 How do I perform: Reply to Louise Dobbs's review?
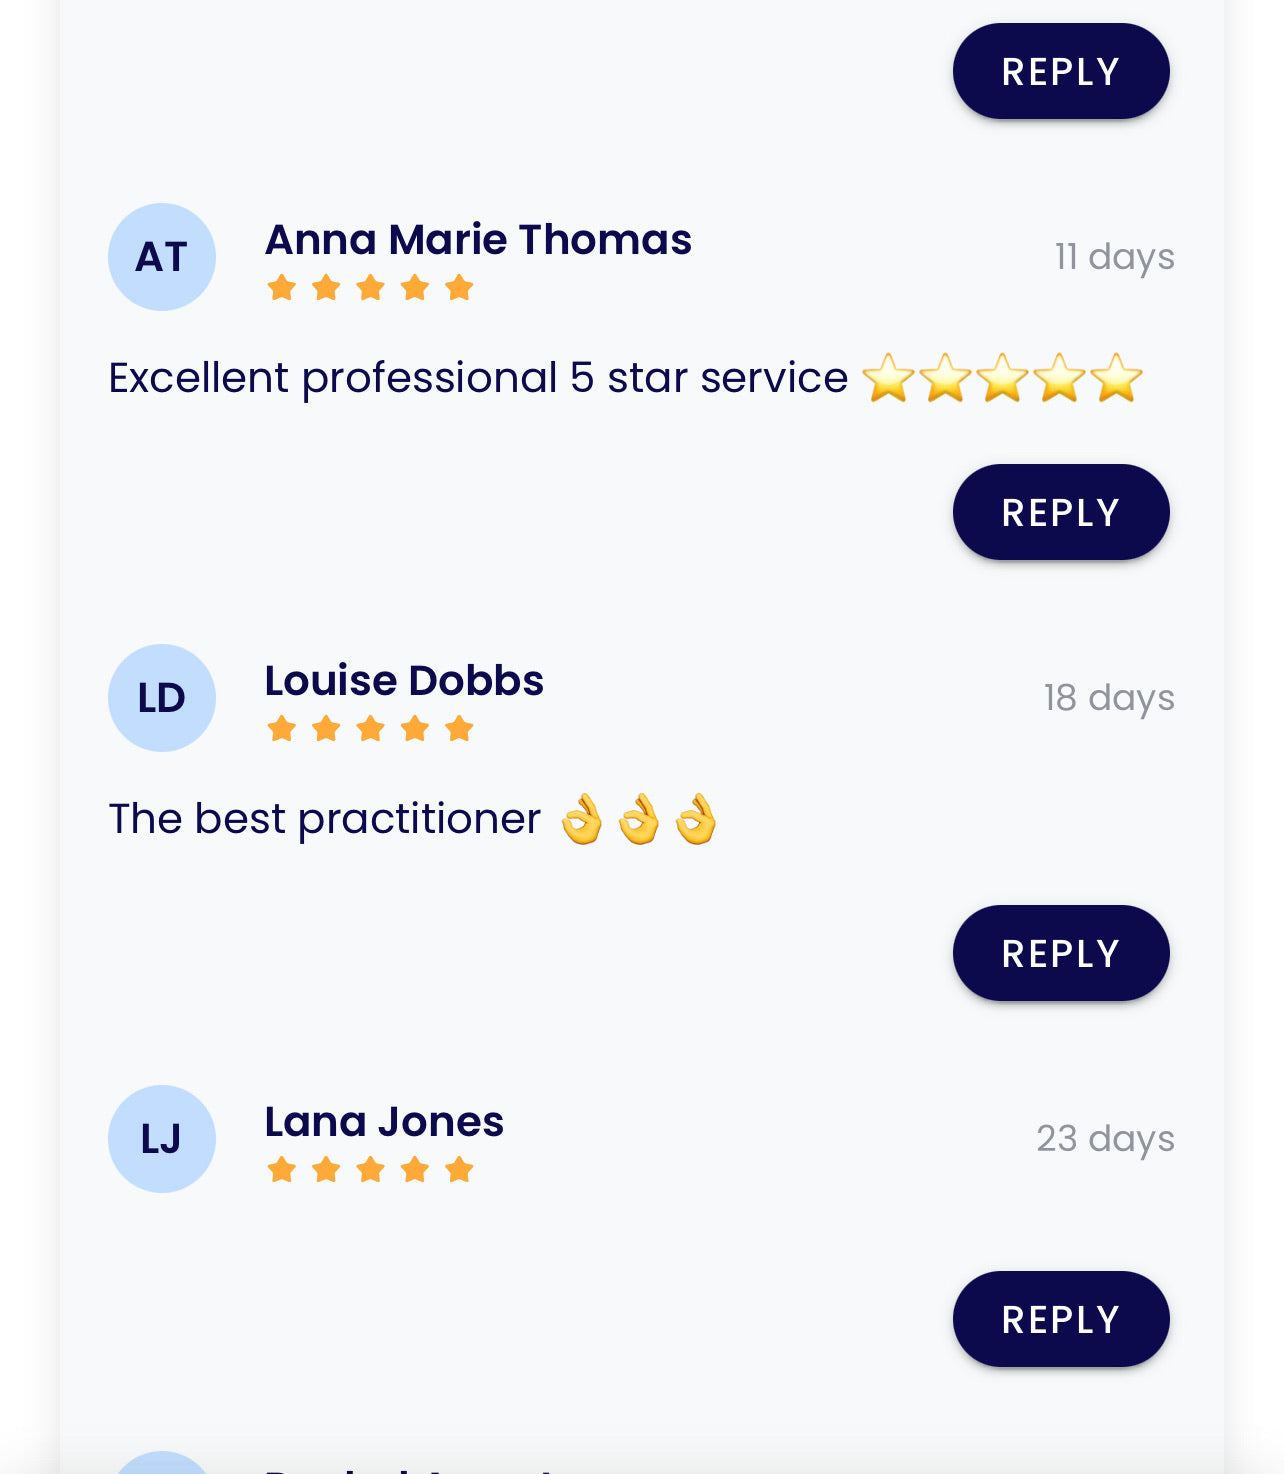pyautogui.click(x=1061, y=953)
